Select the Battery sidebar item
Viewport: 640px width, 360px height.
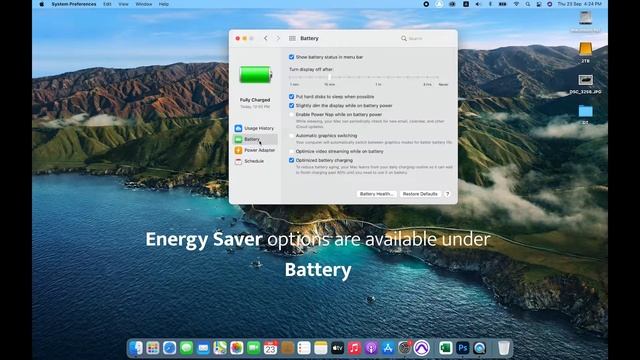pyautogui.click(x=255, y=139)
